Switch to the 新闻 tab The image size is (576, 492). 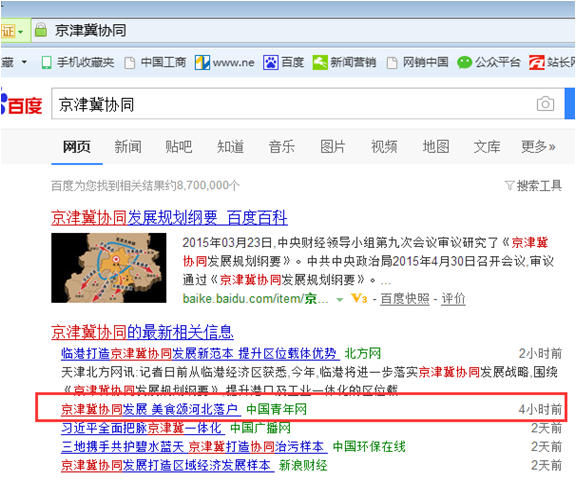(x=127, y=147)
